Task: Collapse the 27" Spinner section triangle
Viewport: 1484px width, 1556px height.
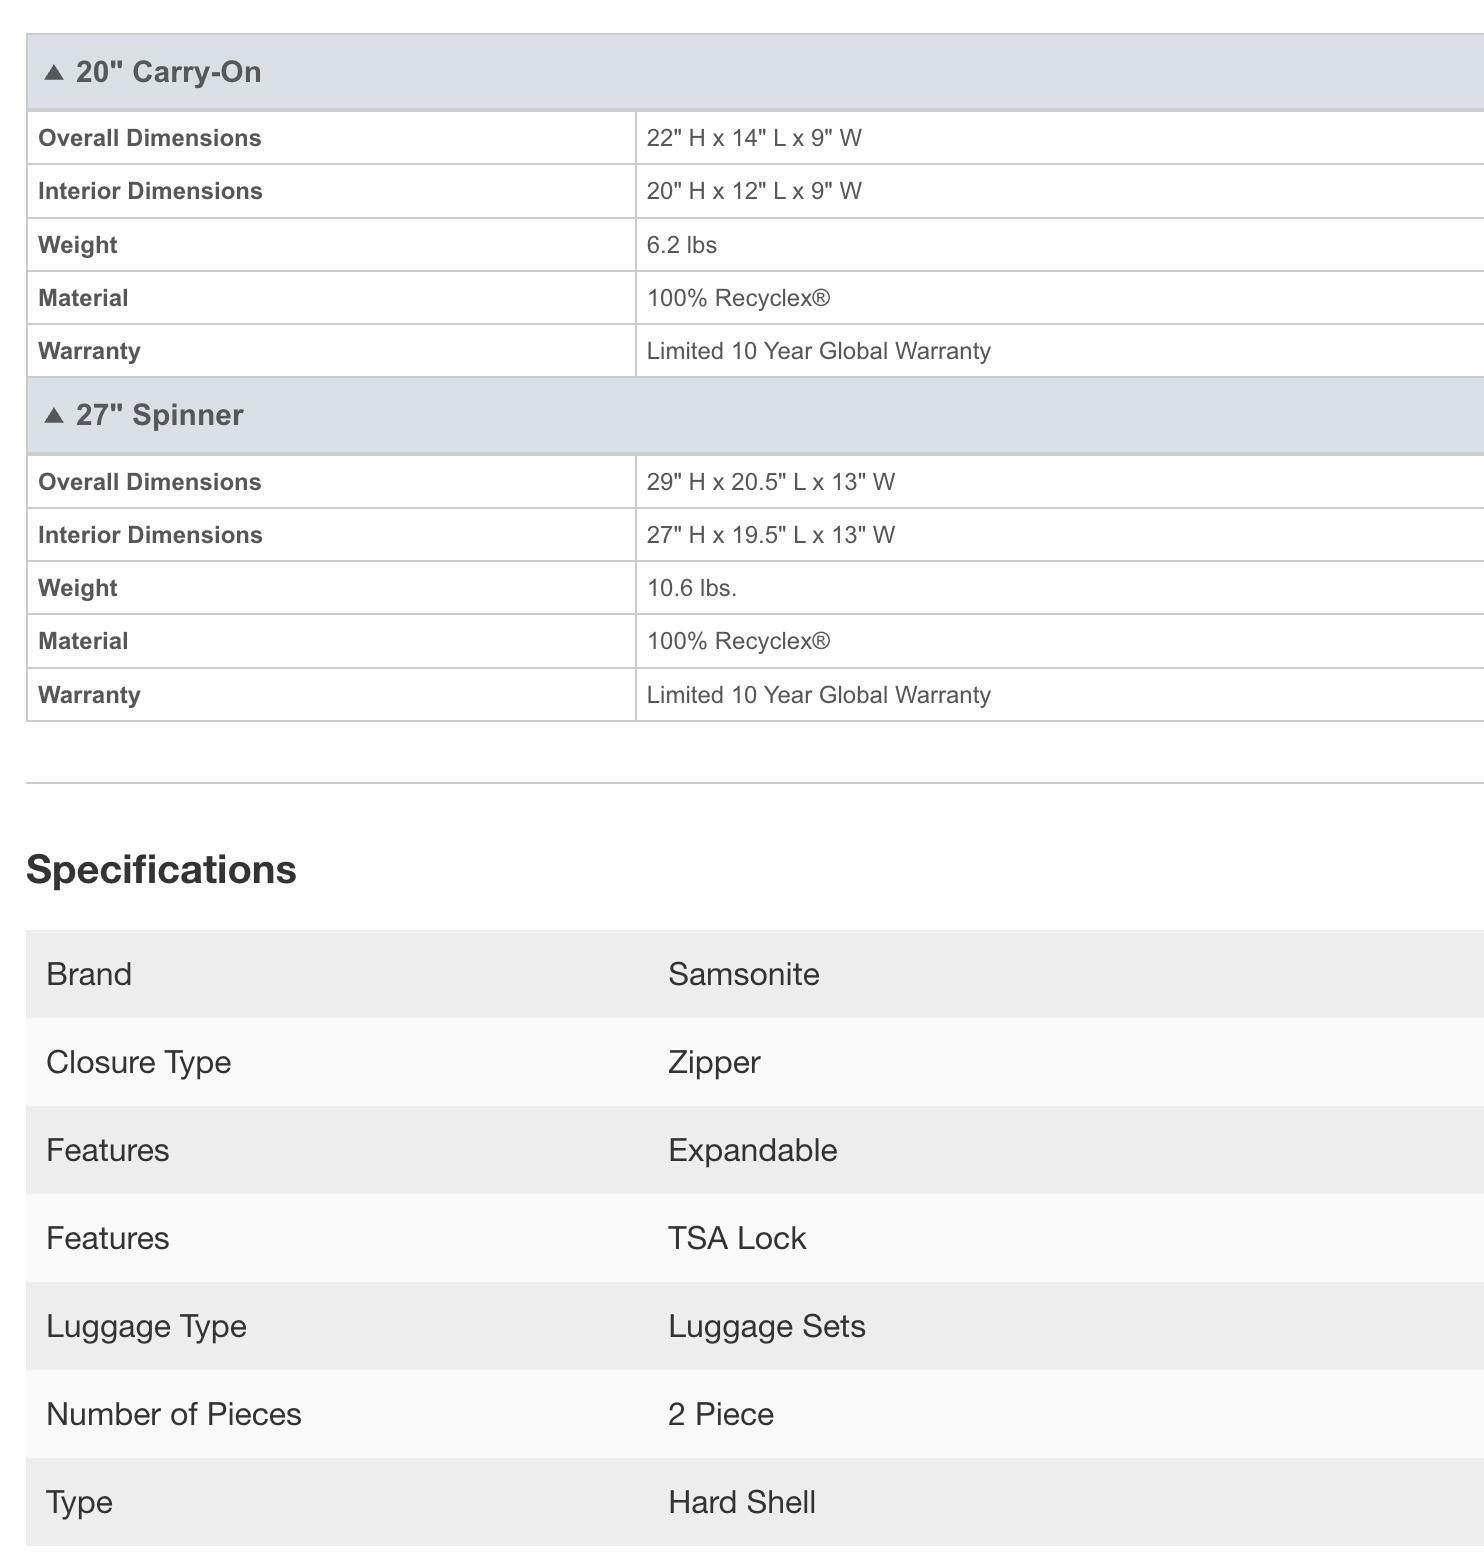Action: 54,416
